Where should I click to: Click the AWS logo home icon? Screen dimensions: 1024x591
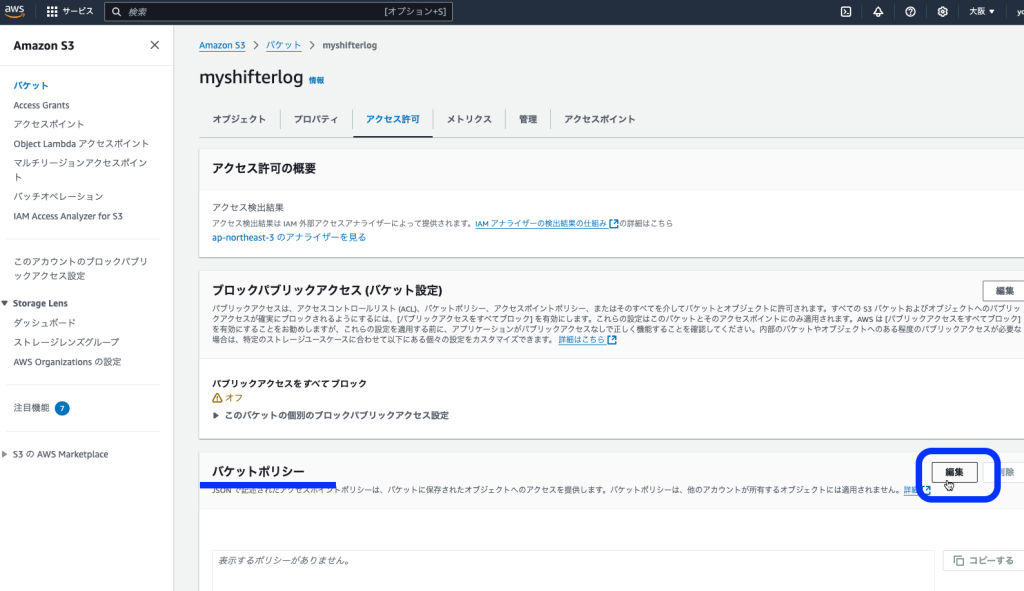[x=14, y=11]
